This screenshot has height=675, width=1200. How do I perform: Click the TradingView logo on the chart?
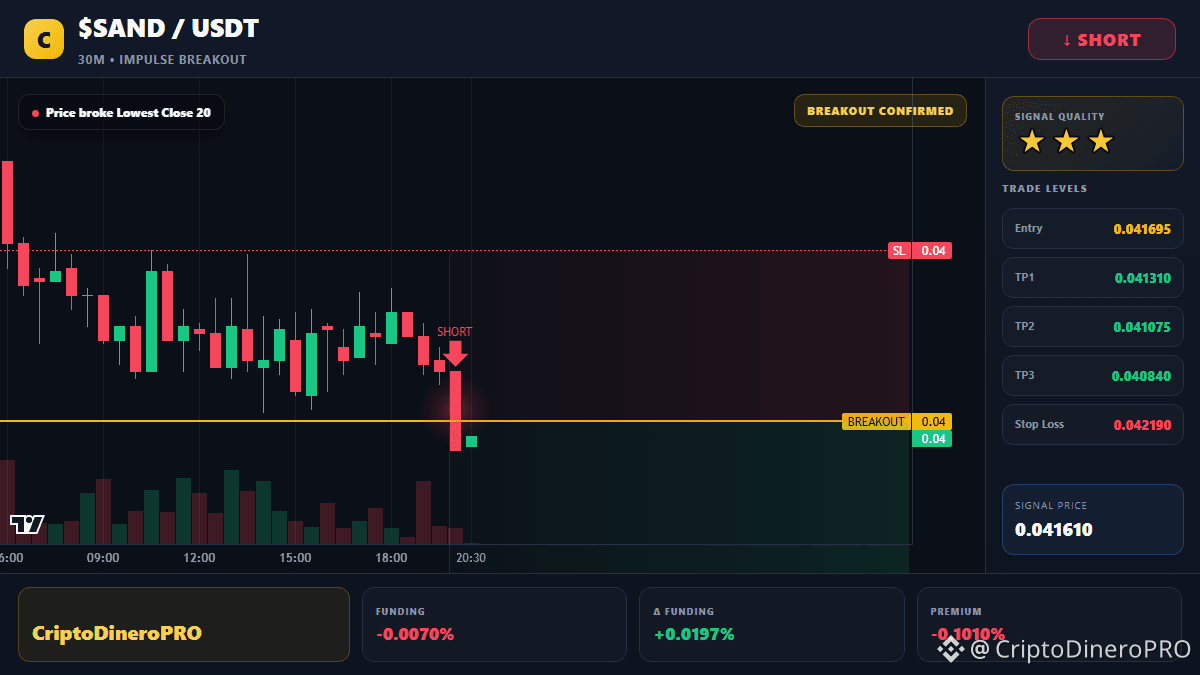[x=27, y=524]
